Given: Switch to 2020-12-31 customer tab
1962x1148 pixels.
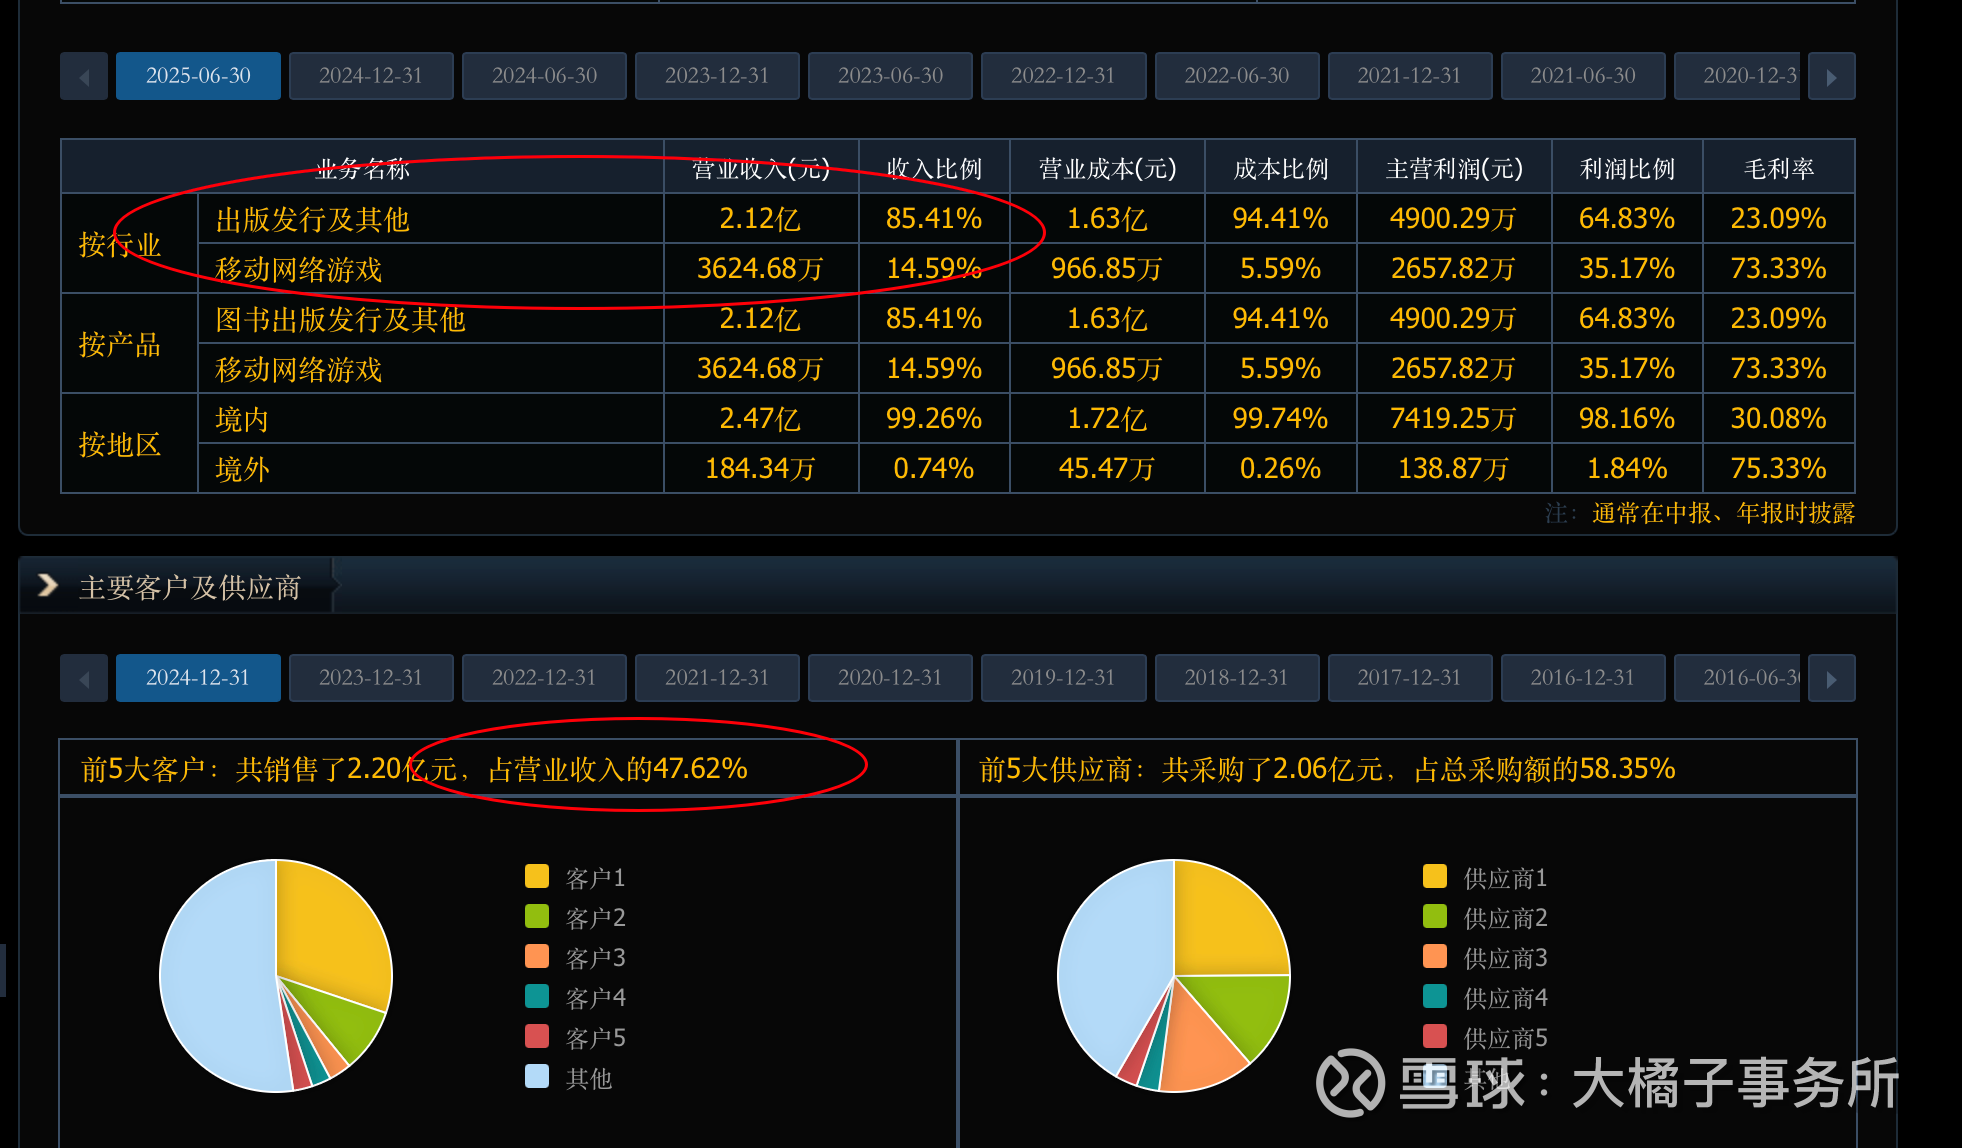Looking at the screenshot, I should [x=890, y=678].
